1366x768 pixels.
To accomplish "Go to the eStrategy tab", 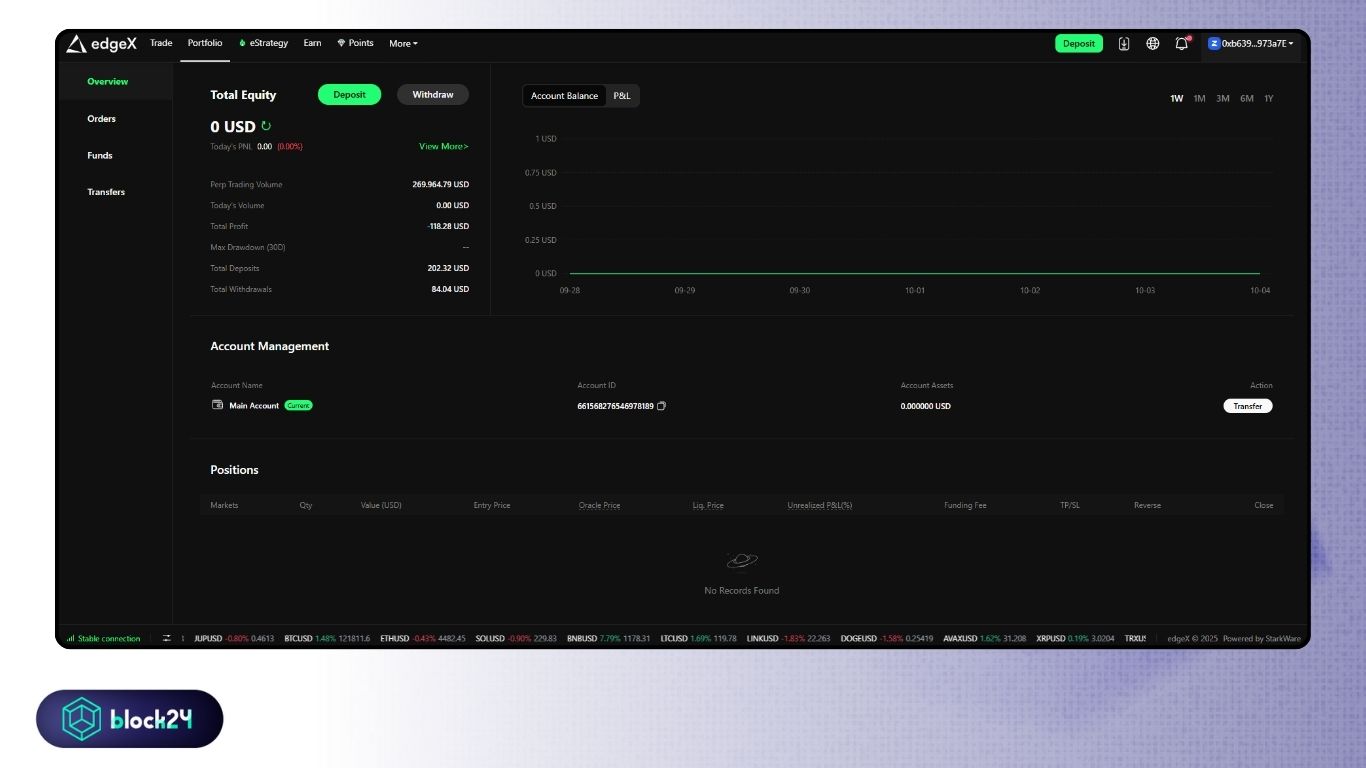I will pos(264,44).
